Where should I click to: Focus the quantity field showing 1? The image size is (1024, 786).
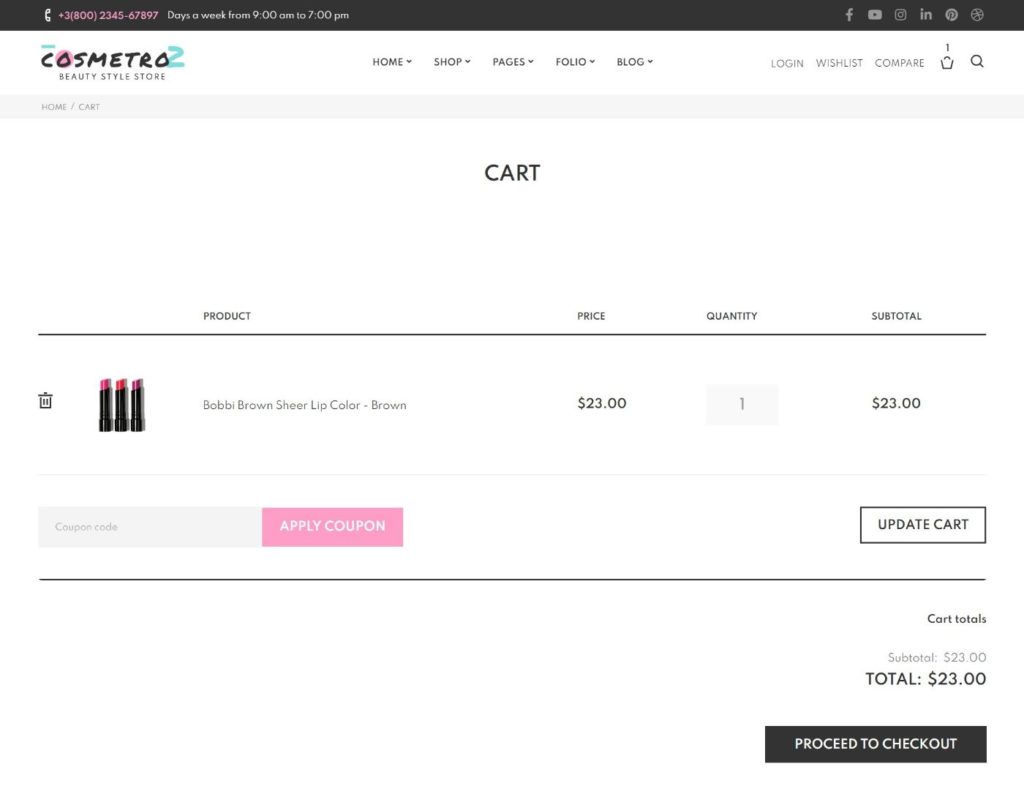click(x=741, y=405)
